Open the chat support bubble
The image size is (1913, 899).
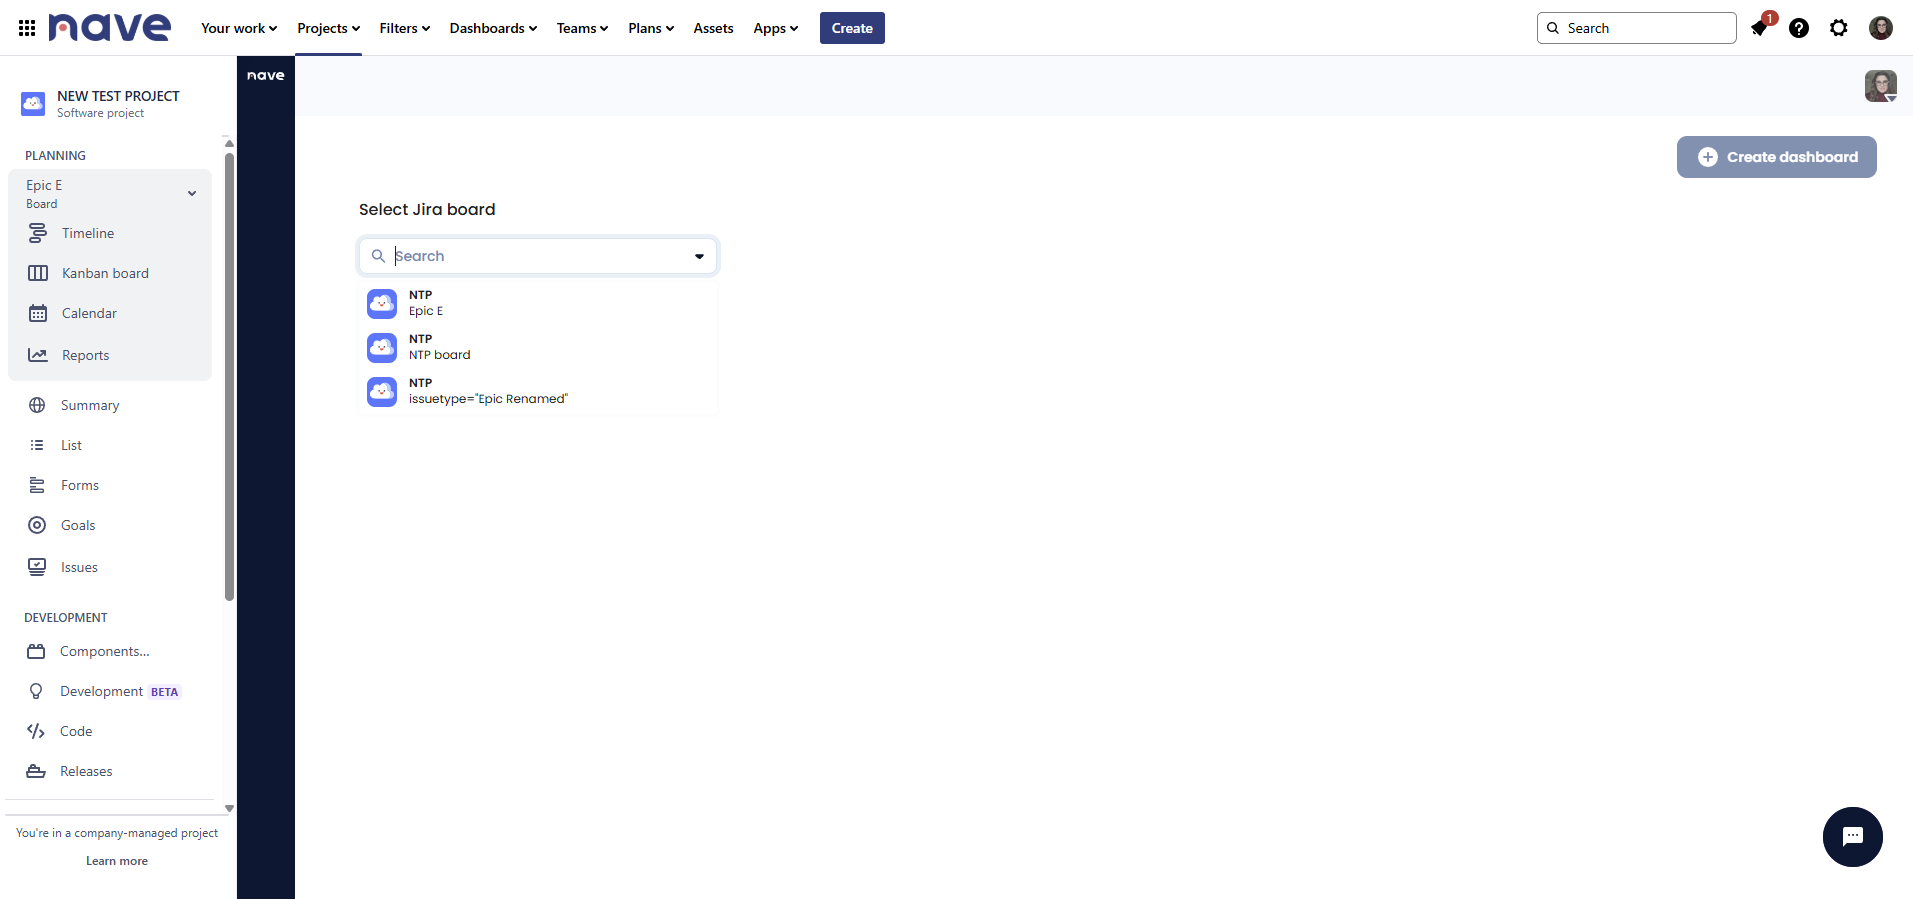(x=1852, y=837)
